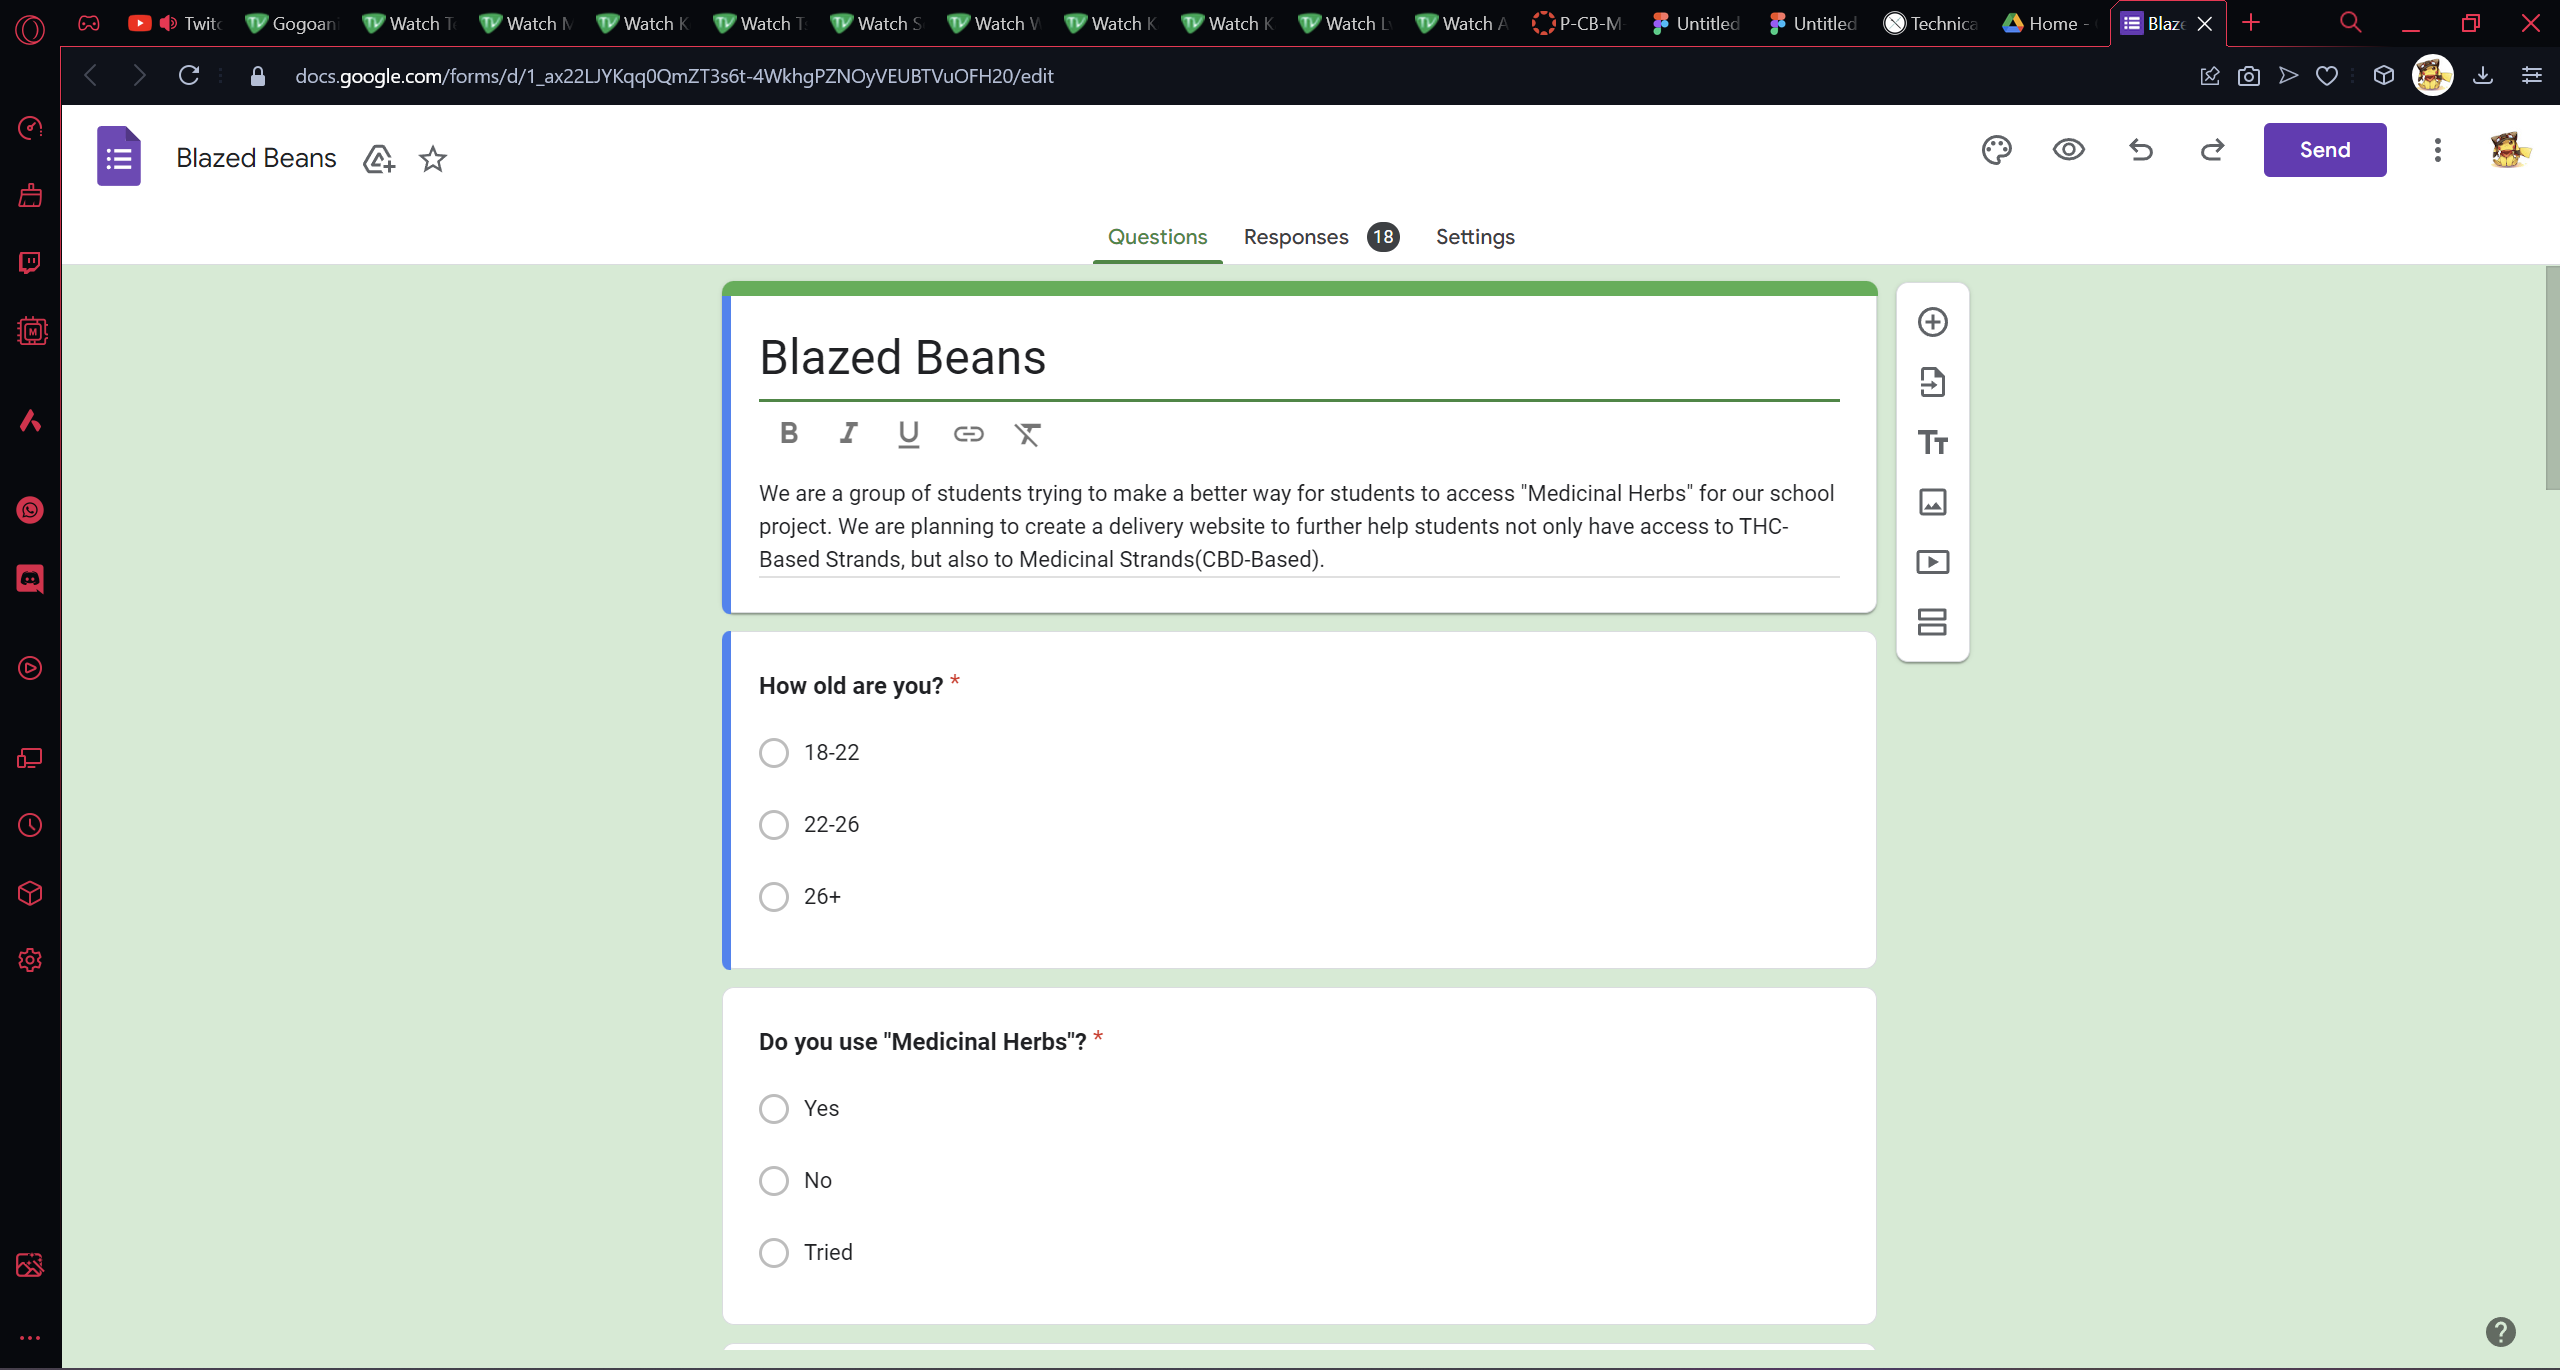The image size is (2560, 1370).
Task: Click the Add image icon
Action: (1932, 502)
